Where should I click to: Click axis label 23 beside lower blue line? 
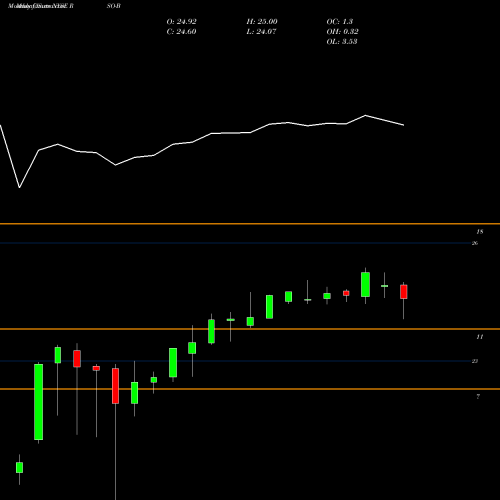point(475,361)
